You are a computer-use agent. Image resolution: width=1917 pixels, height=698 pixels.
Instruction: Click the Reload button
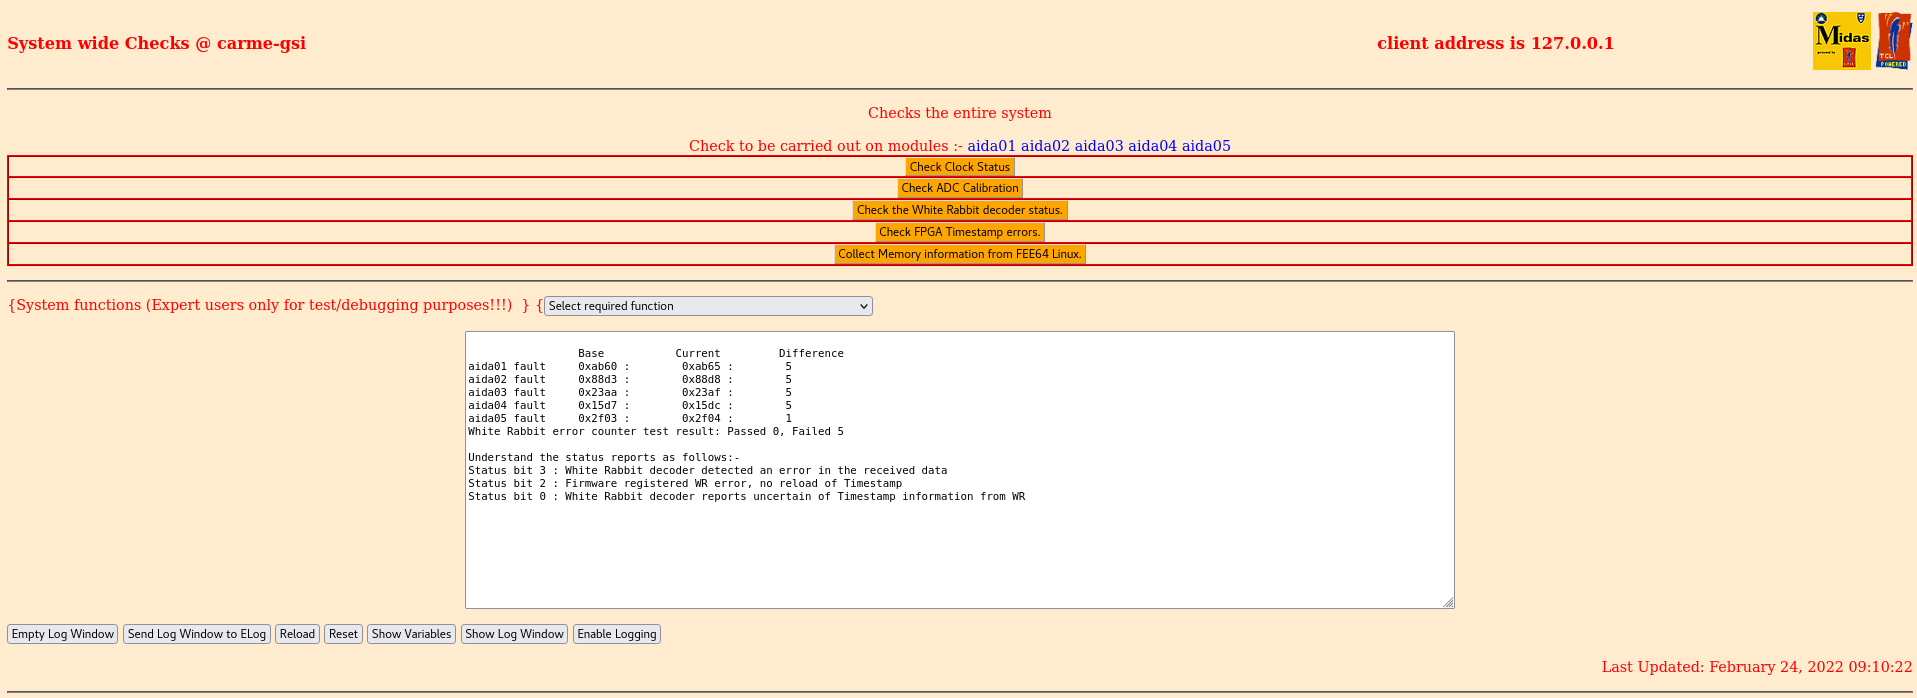[x=297, y=634]
